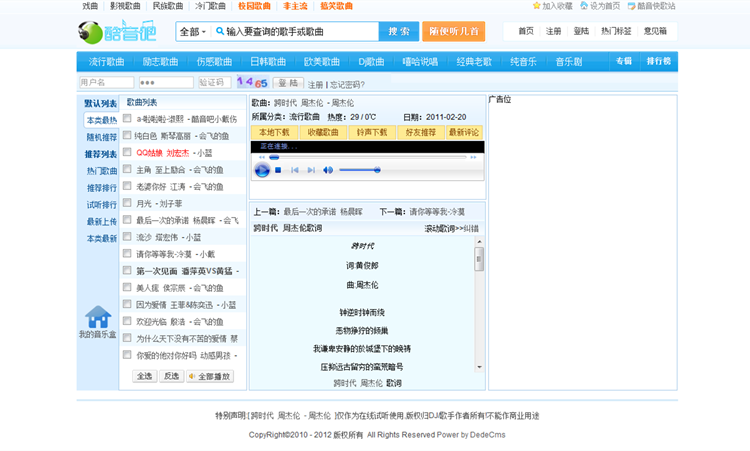Screen dimensions: 750x451
Task: Click the home icon for 设为首页
Action: [584, 6]
